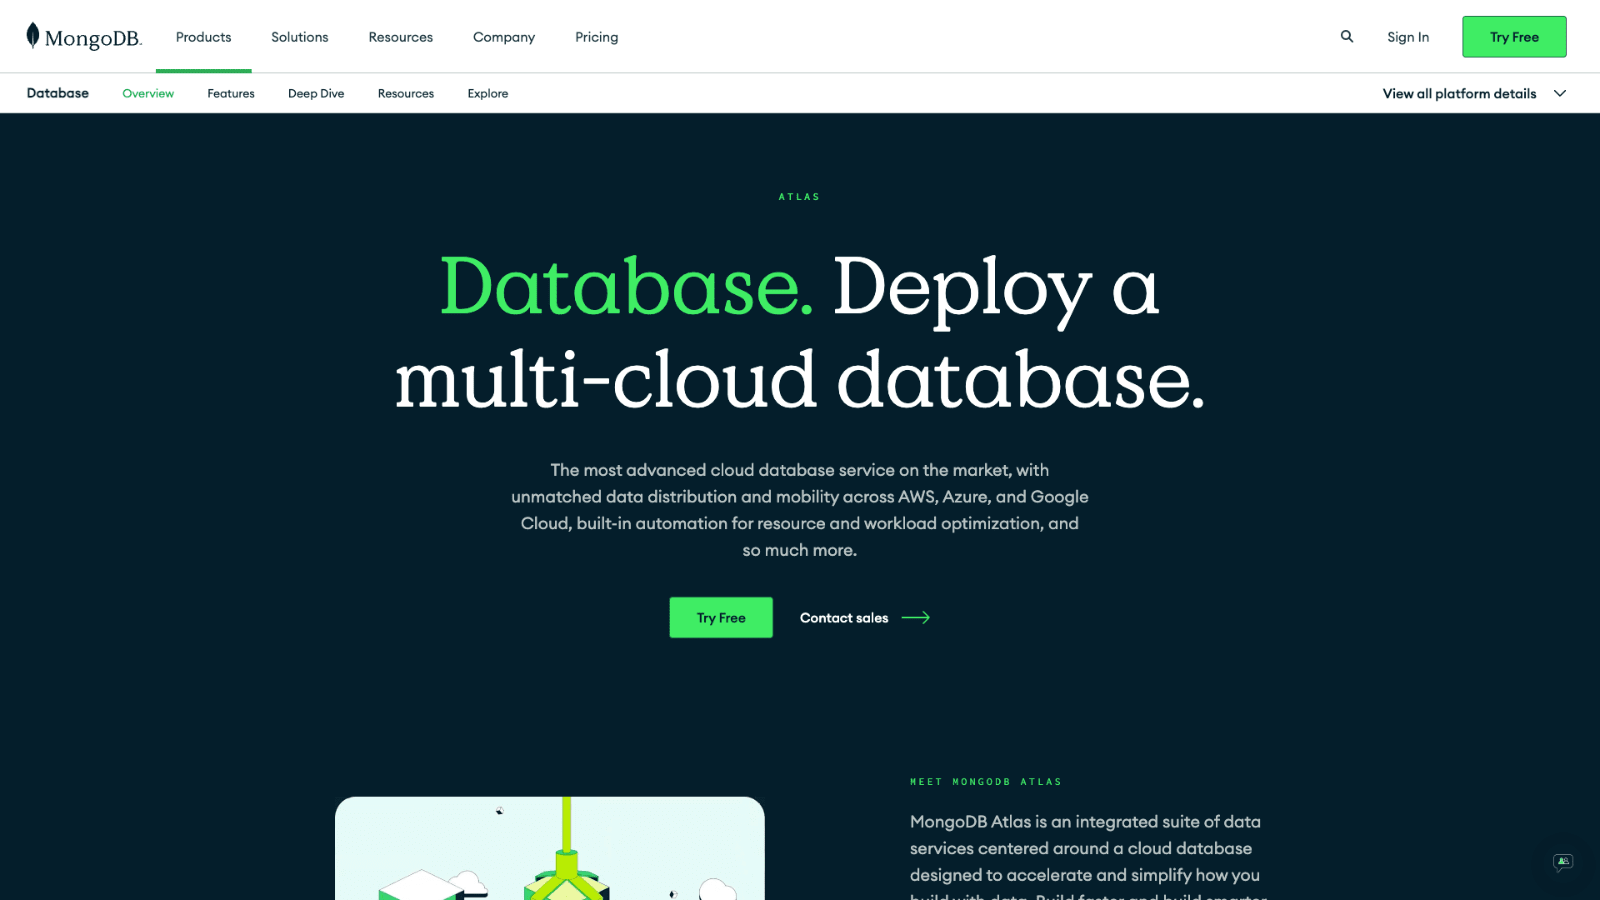
Task: Open the chat assistant icon
Action: tap(1563, 862)
